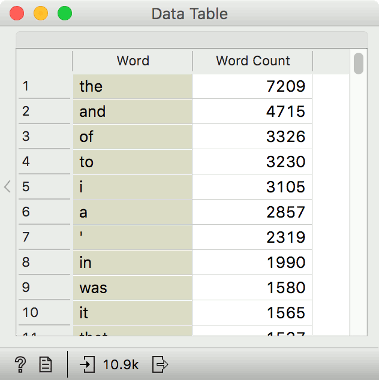Select the word count cell 2857

253,212
